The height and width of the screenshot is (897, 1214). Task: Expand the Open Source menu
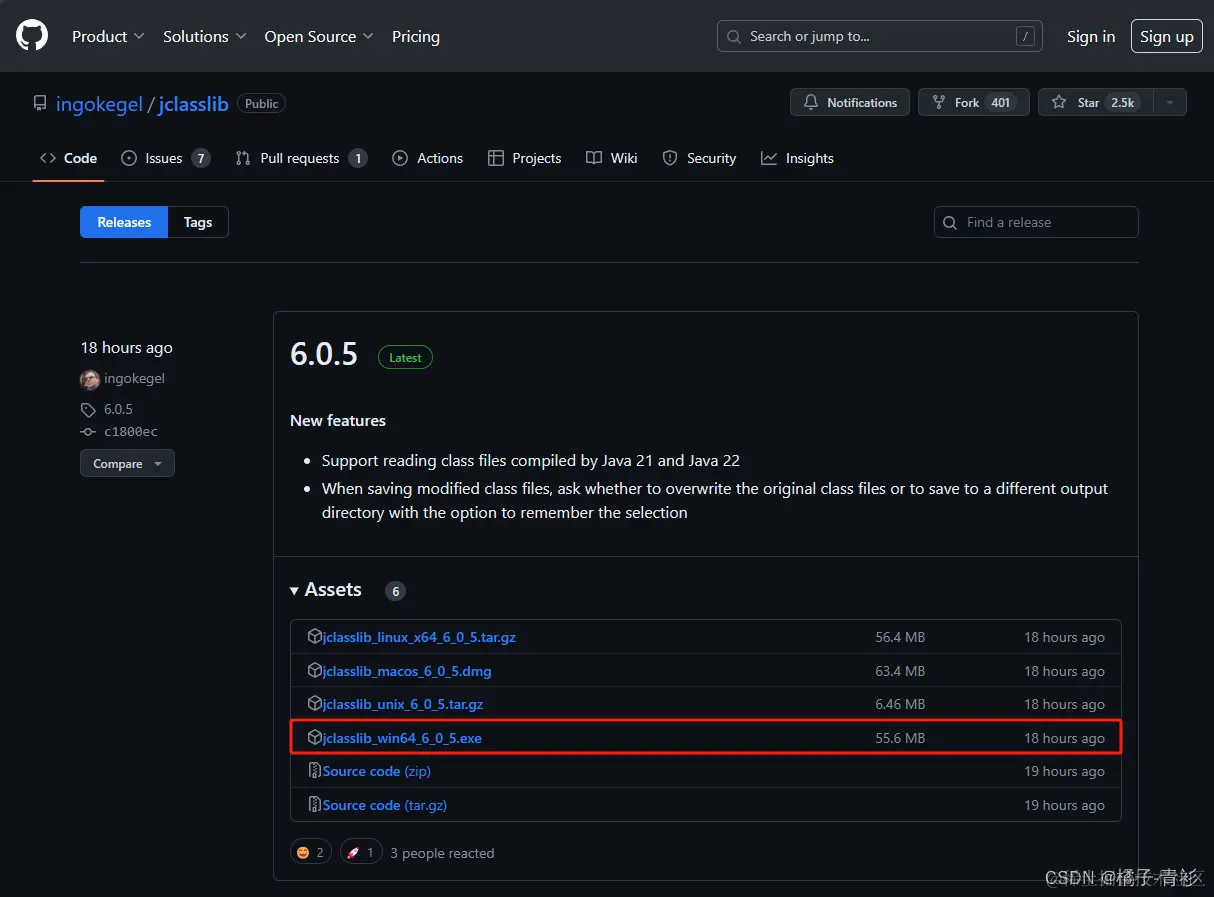319,36
